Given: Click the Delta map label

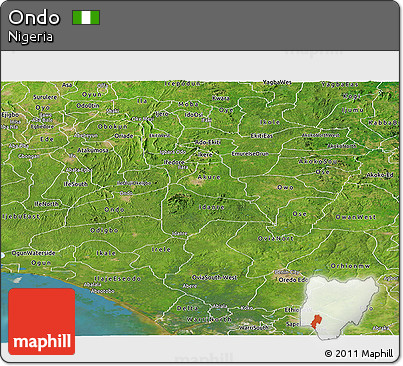Looking at the screenshot, I should (x=187, y=308).
